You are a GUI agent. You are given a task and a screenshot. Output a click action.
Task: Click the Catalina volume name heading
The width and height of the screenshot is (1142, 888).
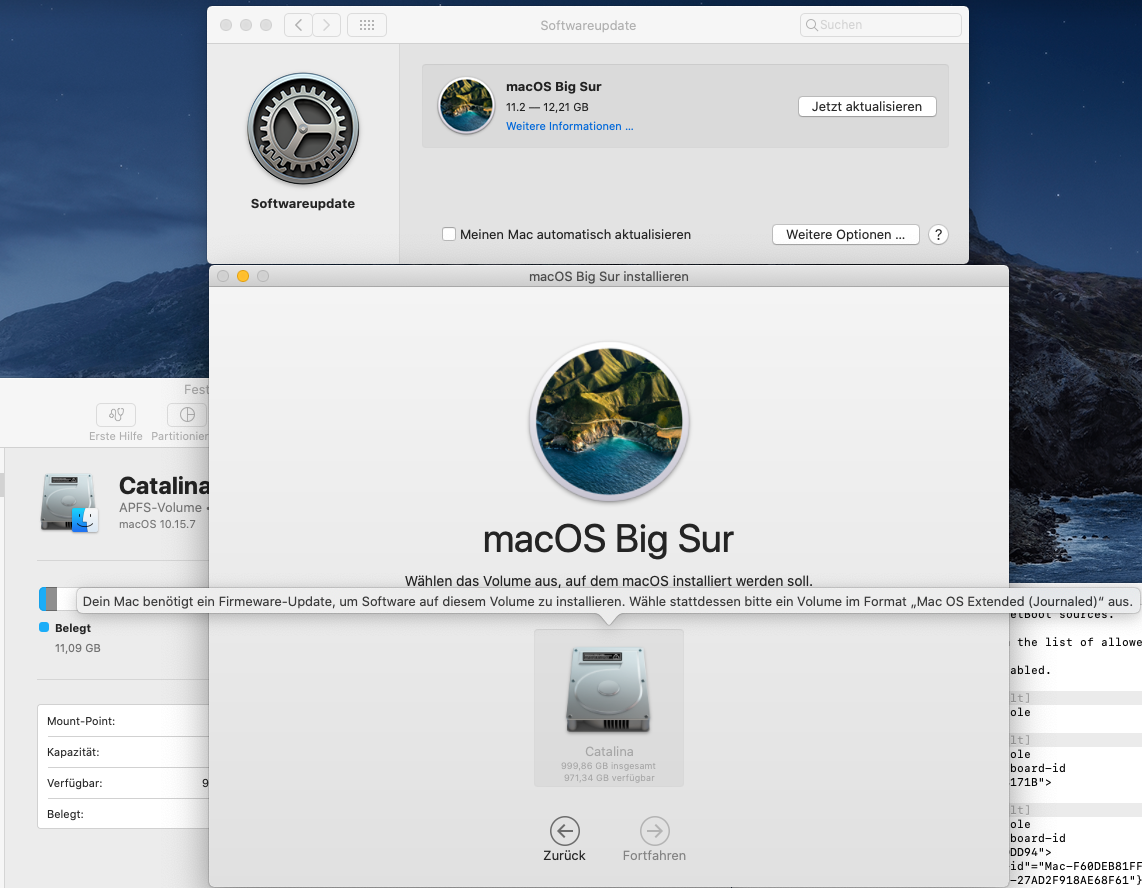coord(164,485)
